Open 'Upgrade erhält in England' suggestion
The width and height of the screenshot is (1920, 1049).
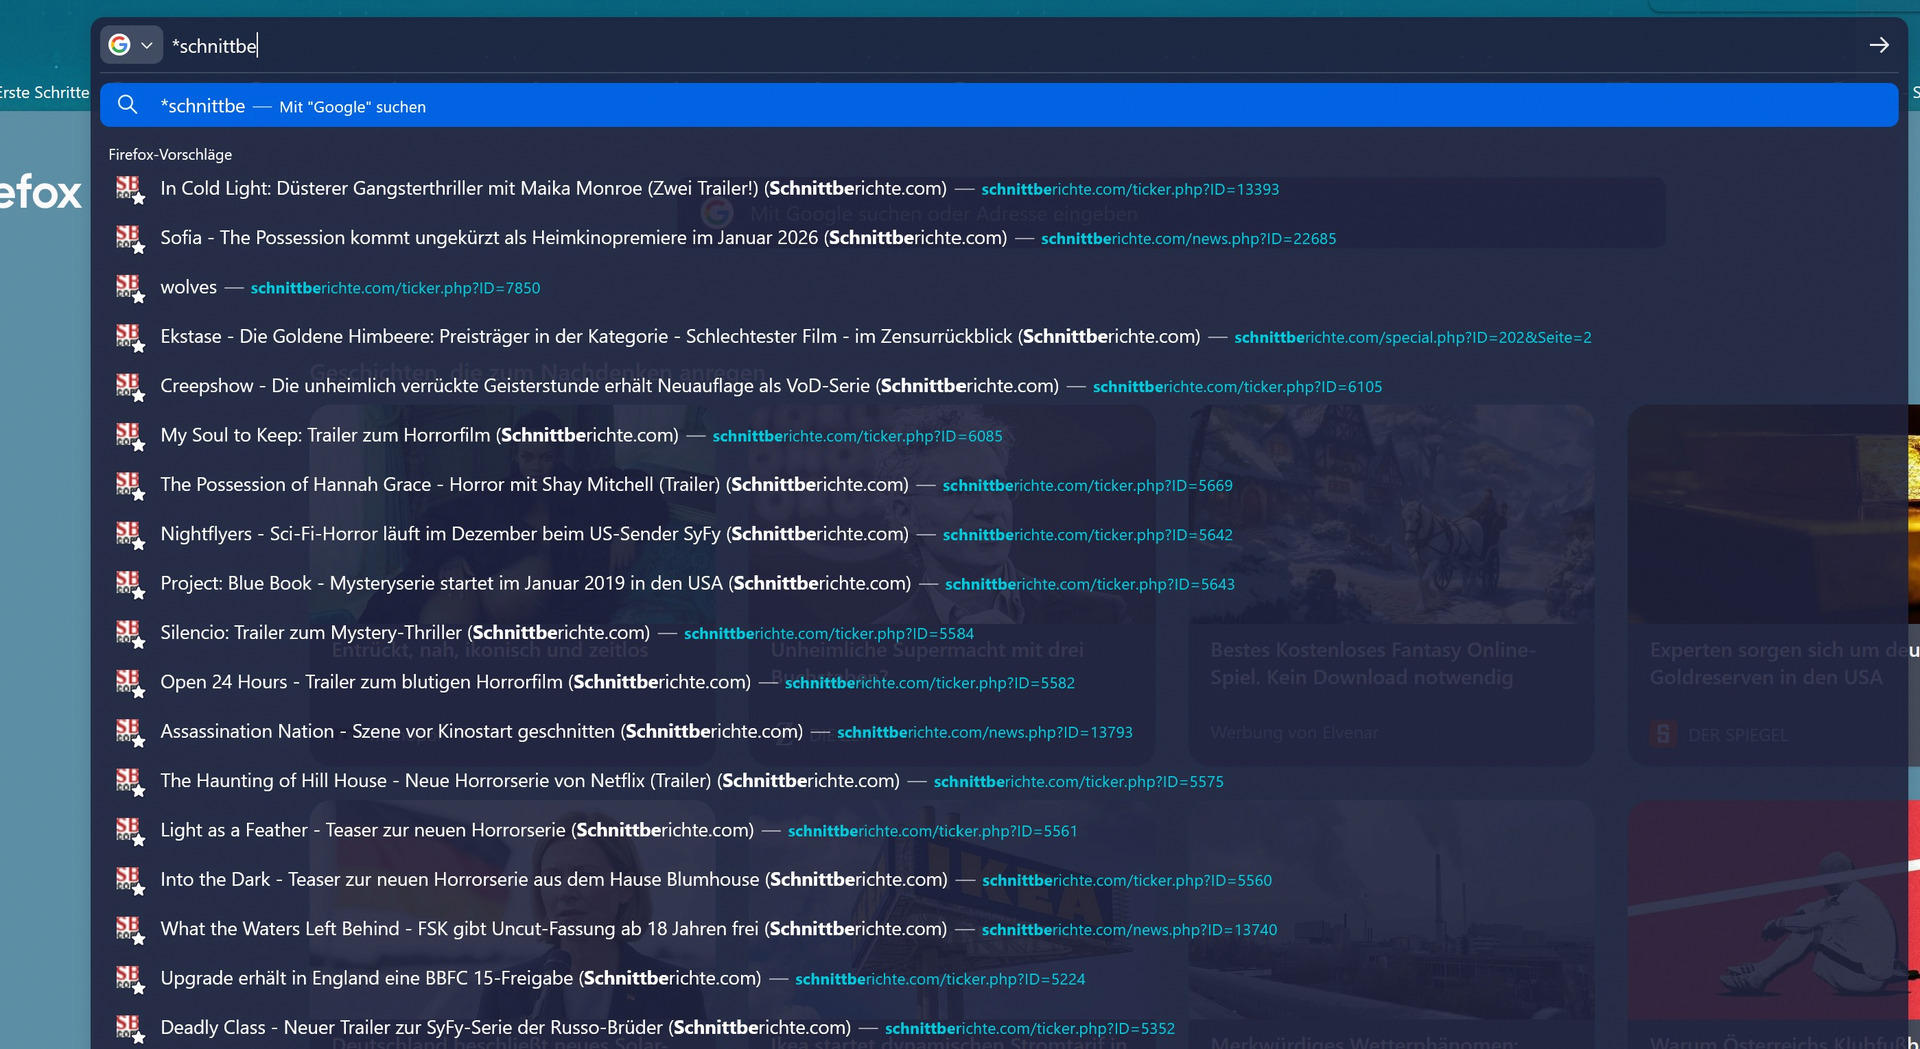click(x=999, y=978)
